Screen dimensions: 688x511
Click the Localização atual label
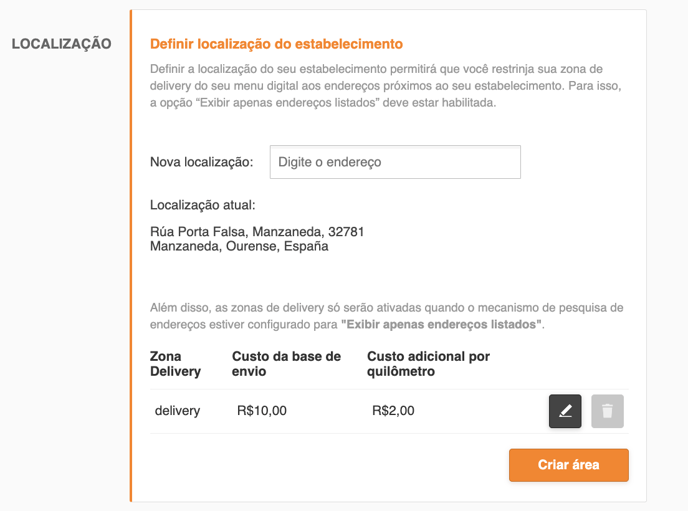click(x=202, y=205)
